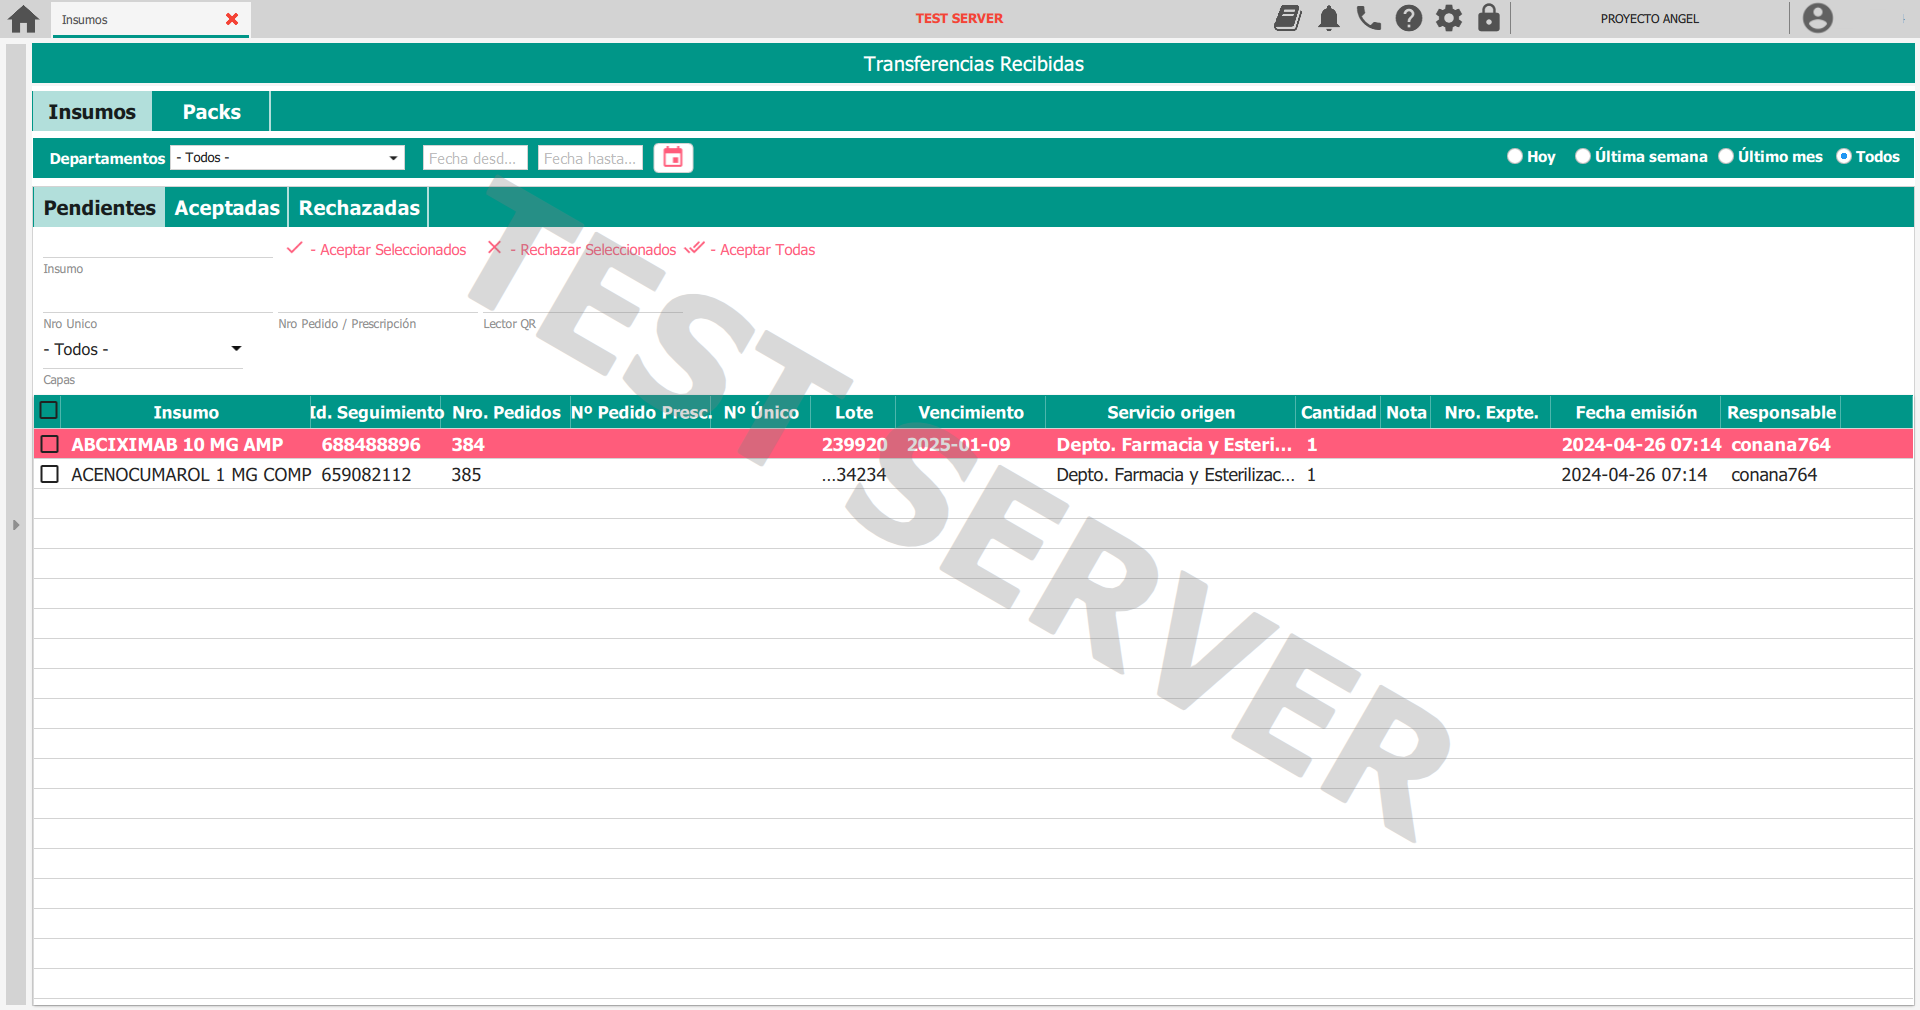Go to the home icon
Image resolution: width=1920 pixels, height=1010 pixels.
pos(23,19)
